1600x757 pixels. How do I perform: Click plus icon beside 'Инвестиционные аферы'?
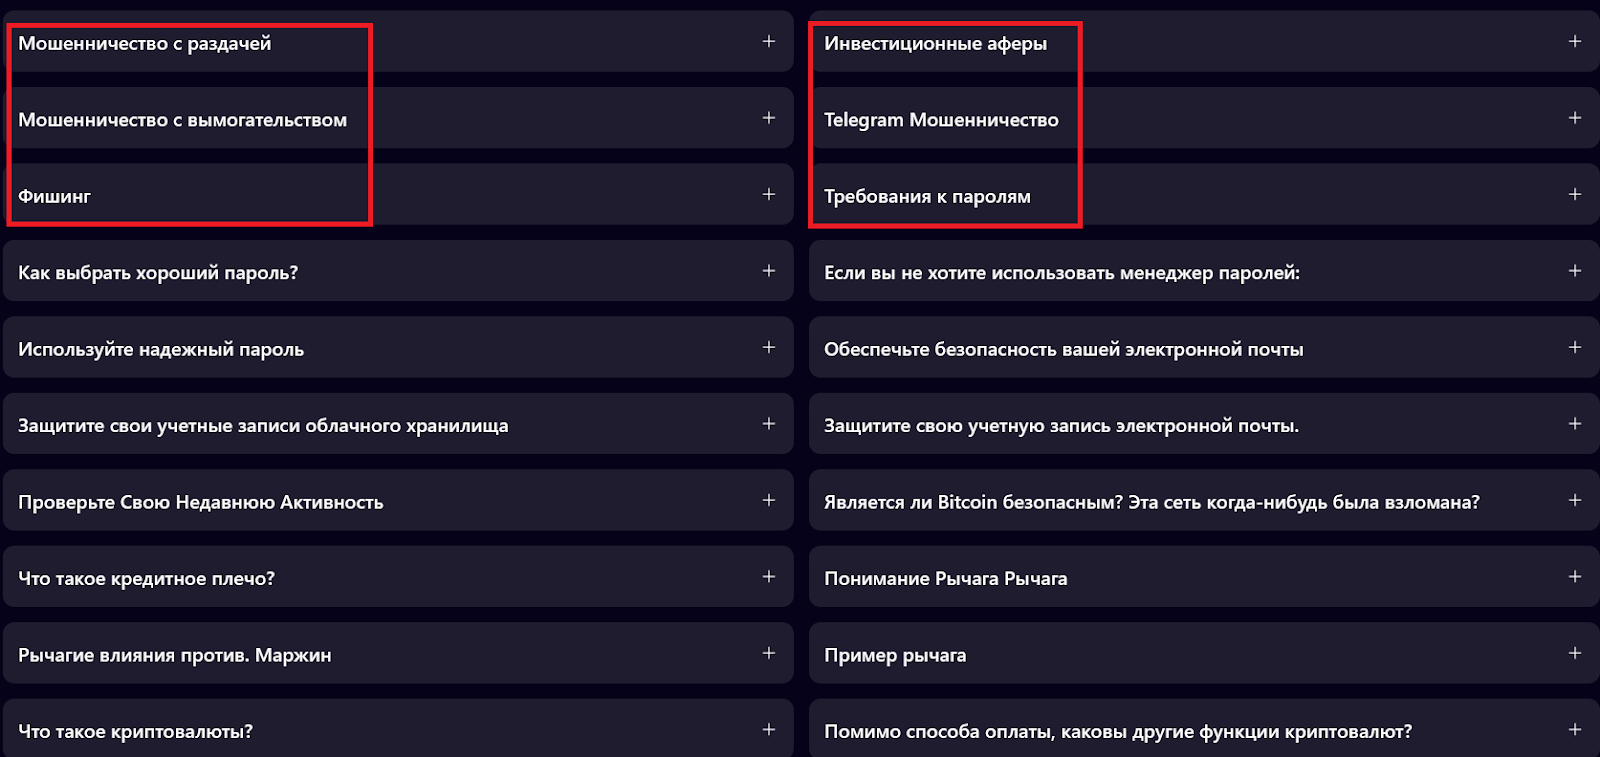click(1574, 42)
